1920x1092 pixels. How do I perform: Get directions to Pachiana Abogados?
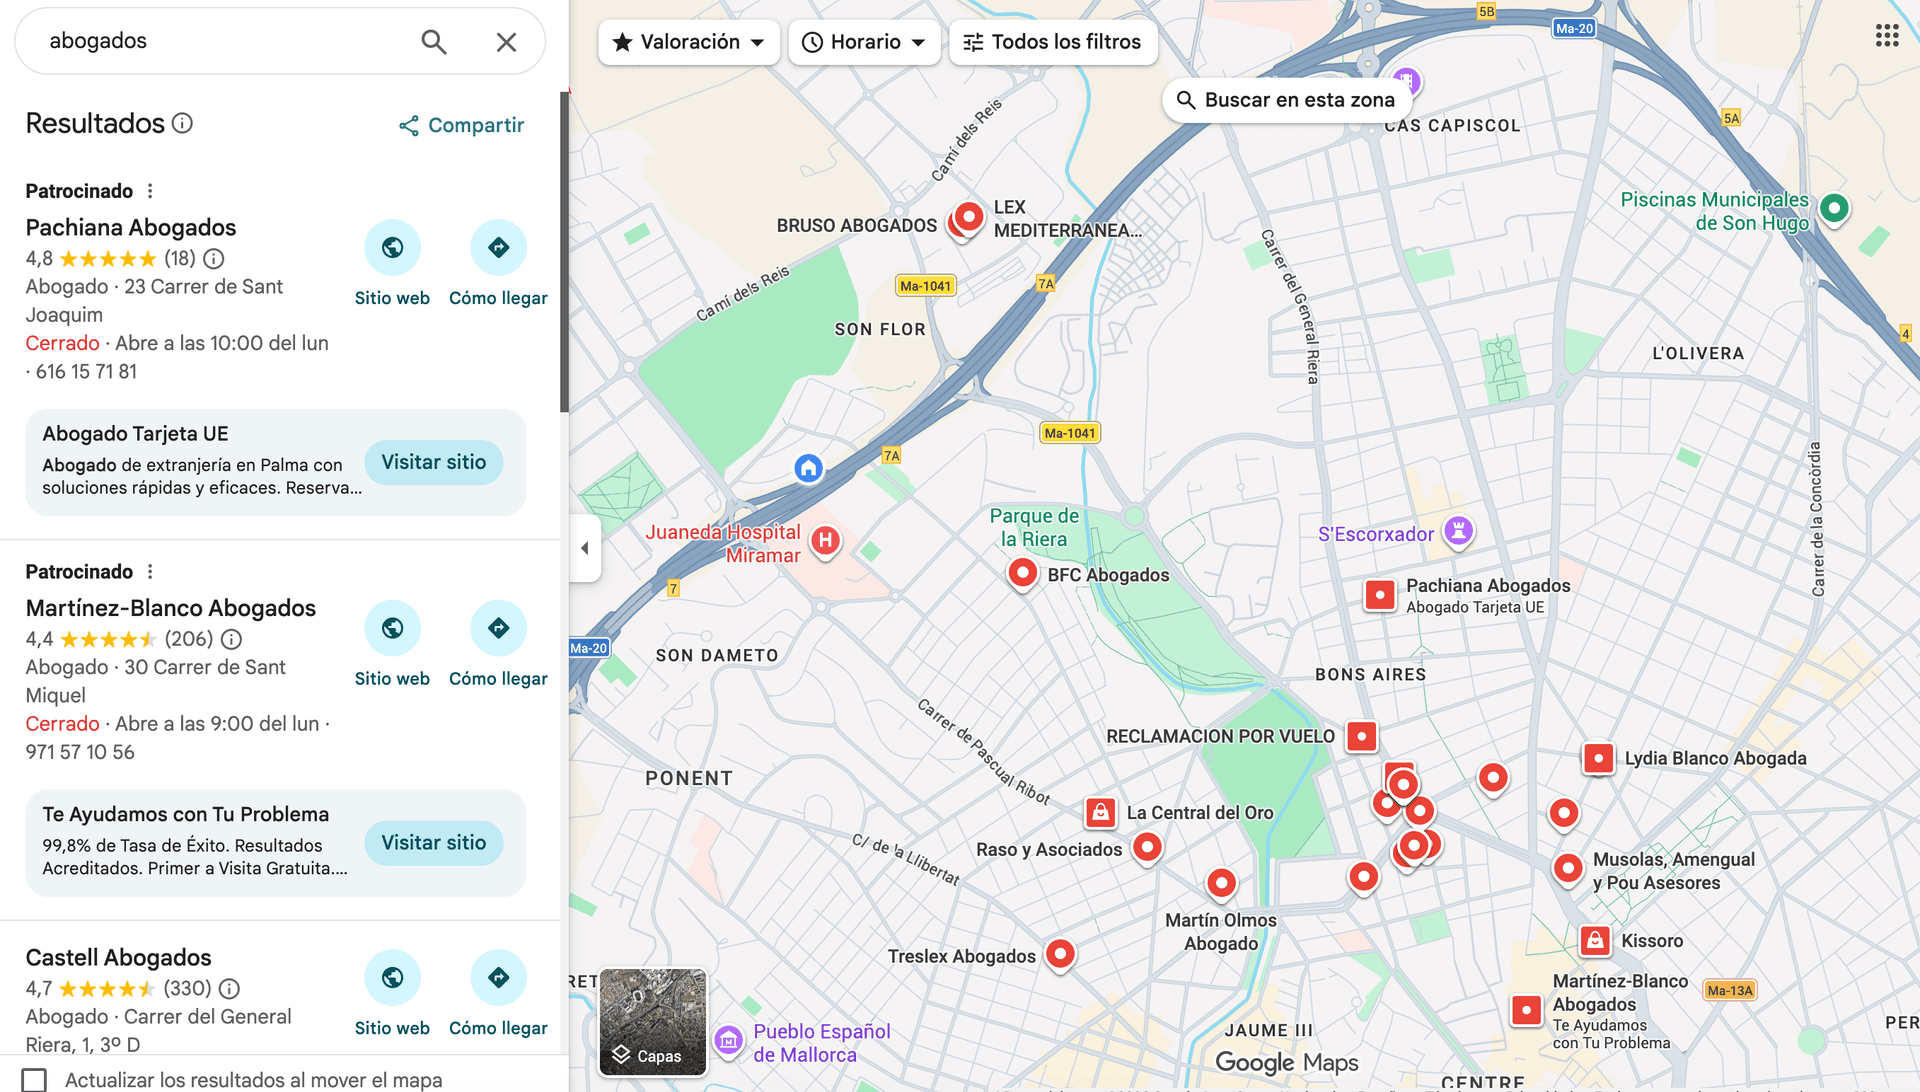(x=498, y=247)
